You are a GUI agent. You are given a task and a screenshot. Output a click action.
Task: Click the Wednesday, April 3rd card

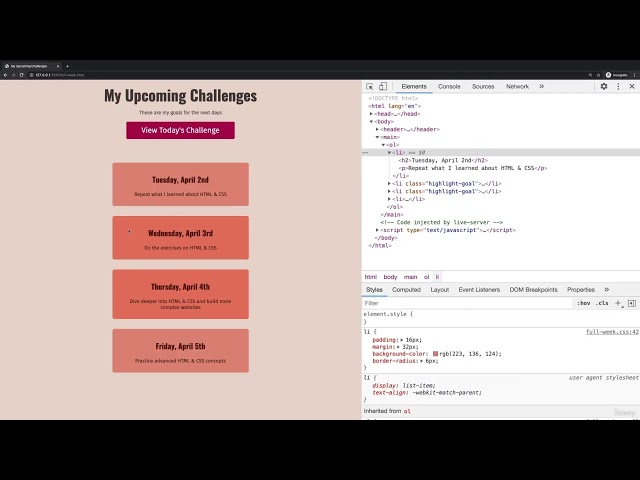tap(180, 238)
